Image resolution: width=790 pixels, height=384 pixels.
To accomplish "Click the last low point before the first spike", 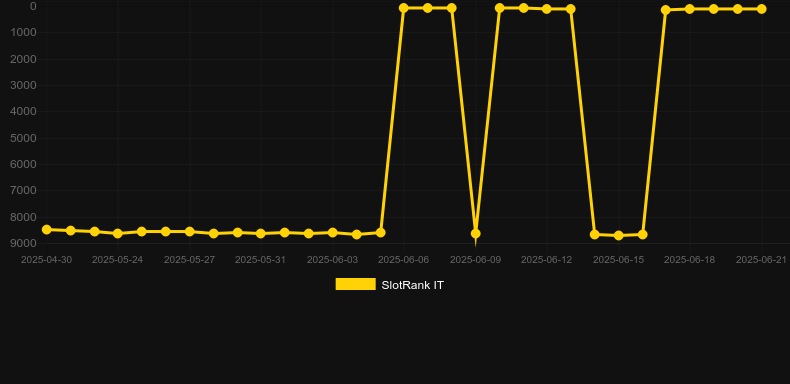I will pyautogui.click(x=380, y=232).
